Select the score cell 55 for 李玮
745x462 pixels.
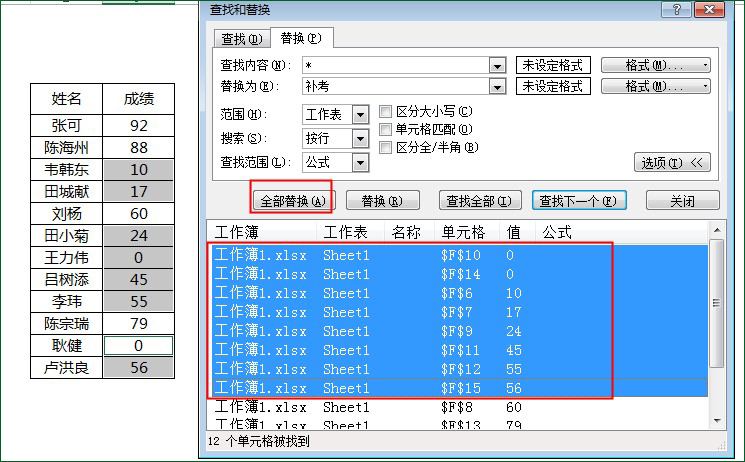click(139, 302)
